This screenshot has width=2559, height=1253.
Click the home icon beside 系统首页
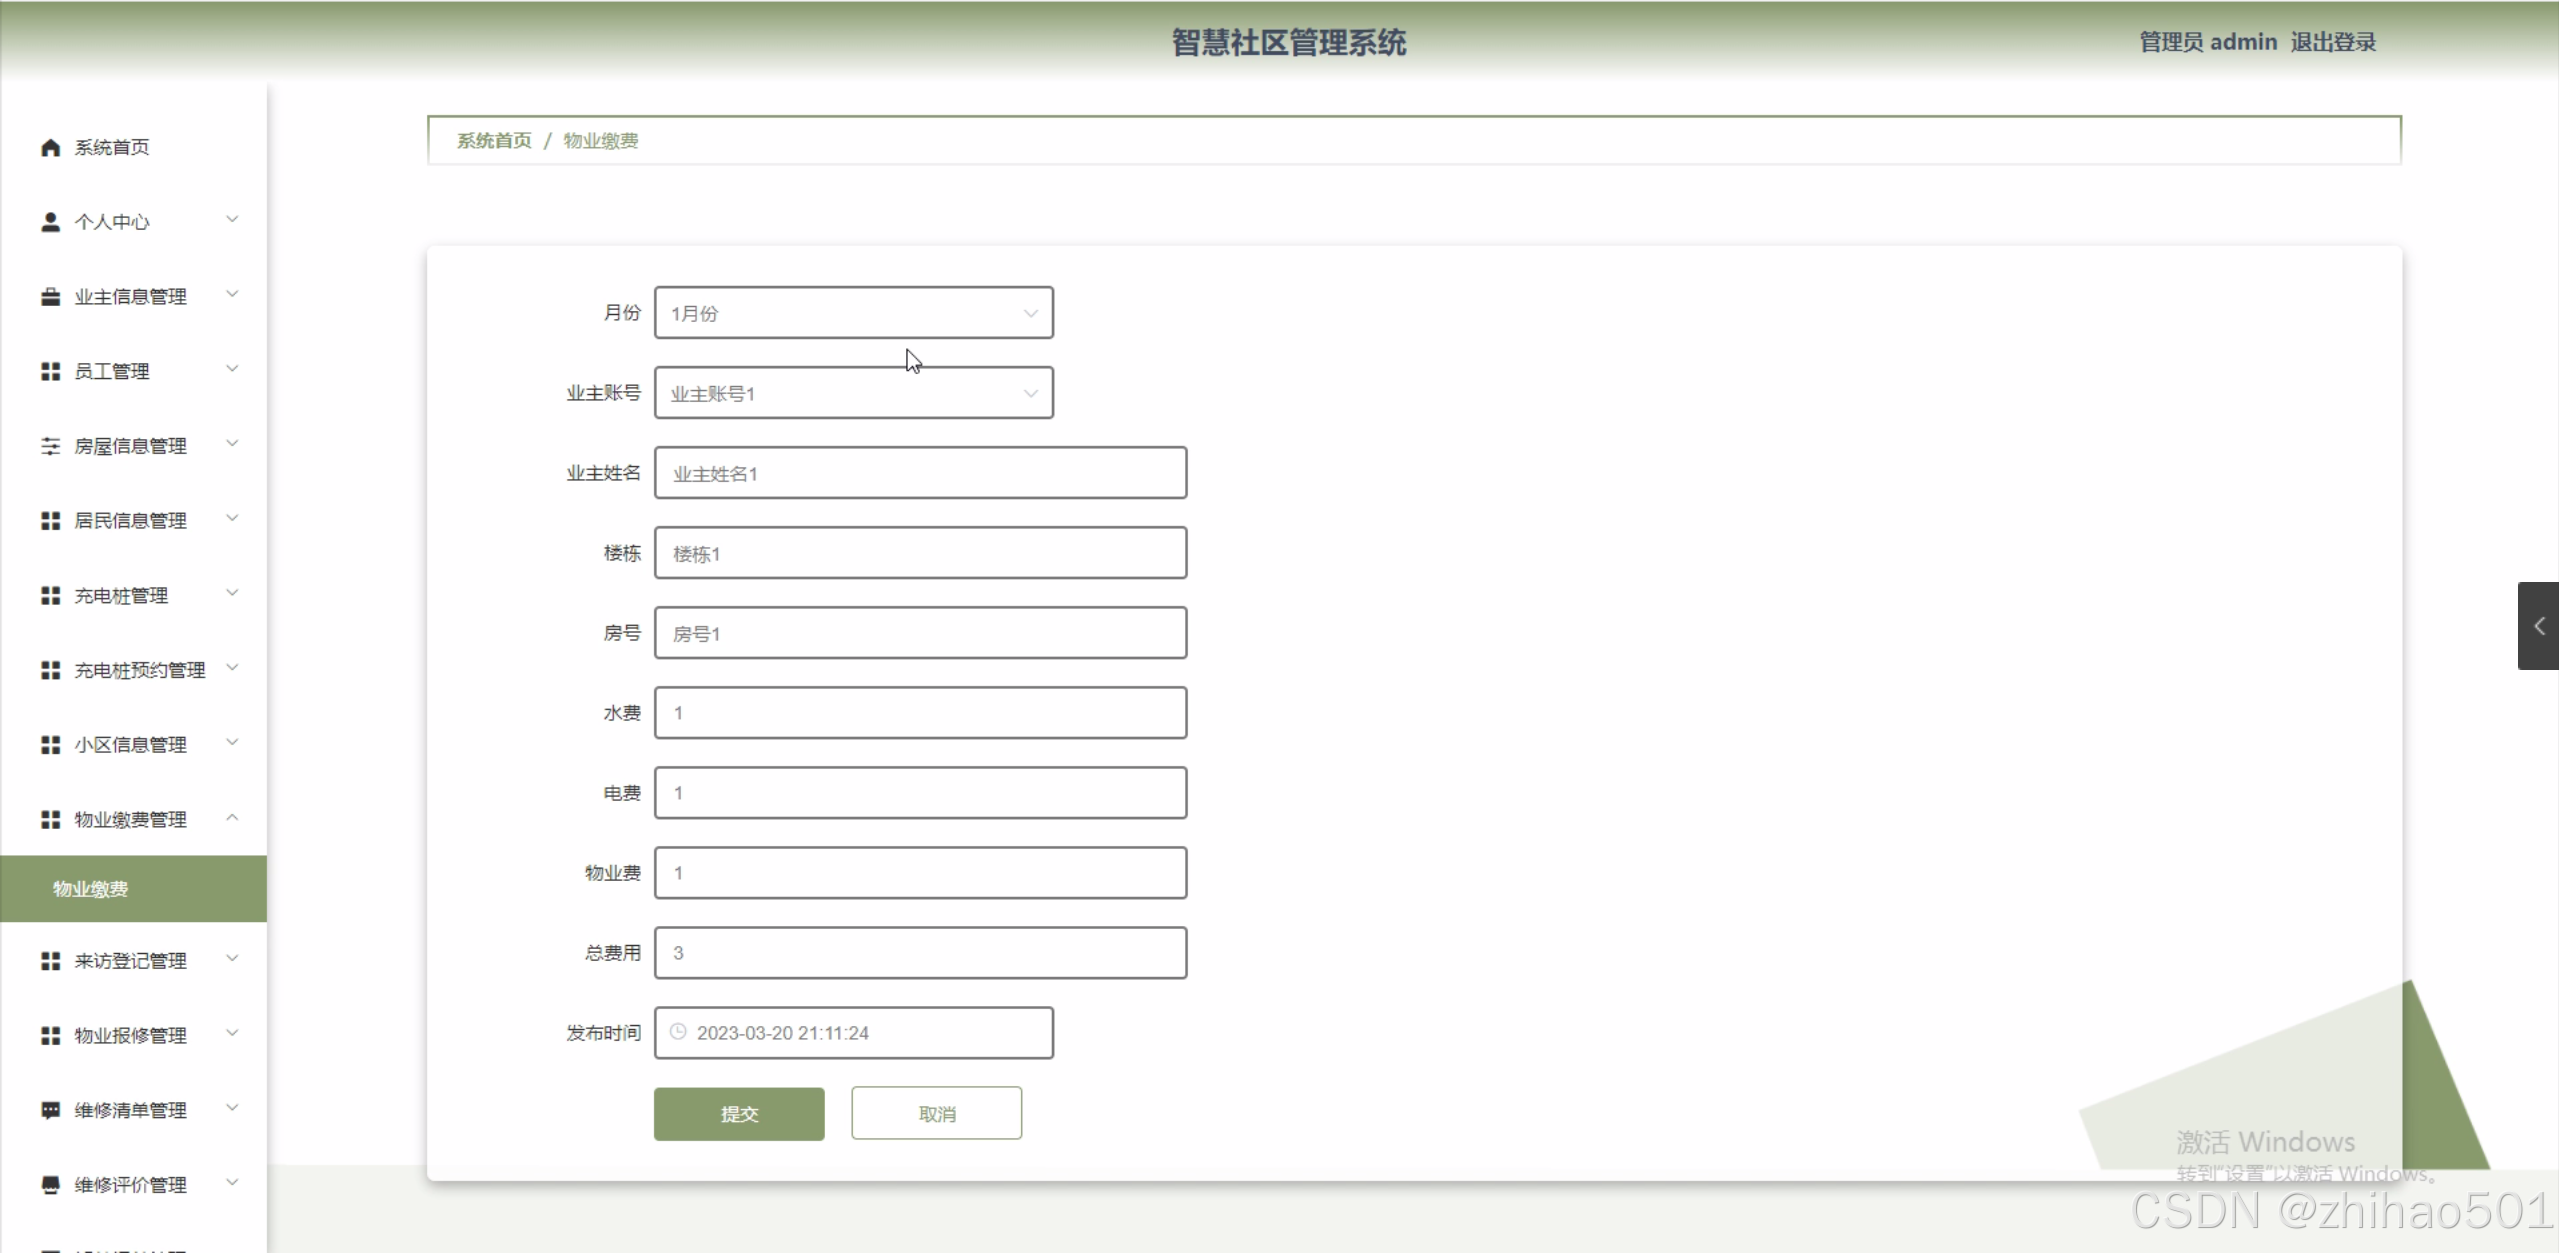click(x=50, y=148)
